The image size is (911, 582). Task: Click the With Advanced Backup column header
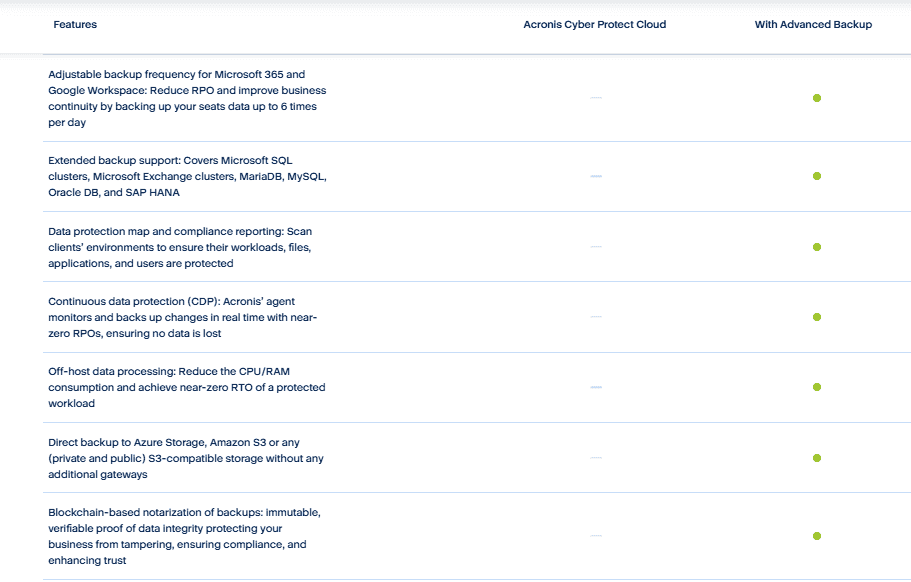(x=813, y=24)
